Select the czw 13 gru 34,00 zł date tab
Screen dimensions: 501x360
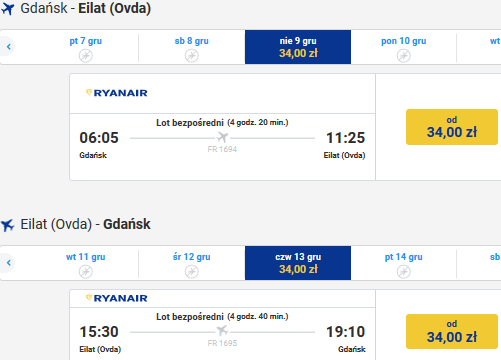pyautogui.click(x=298, y=263)
